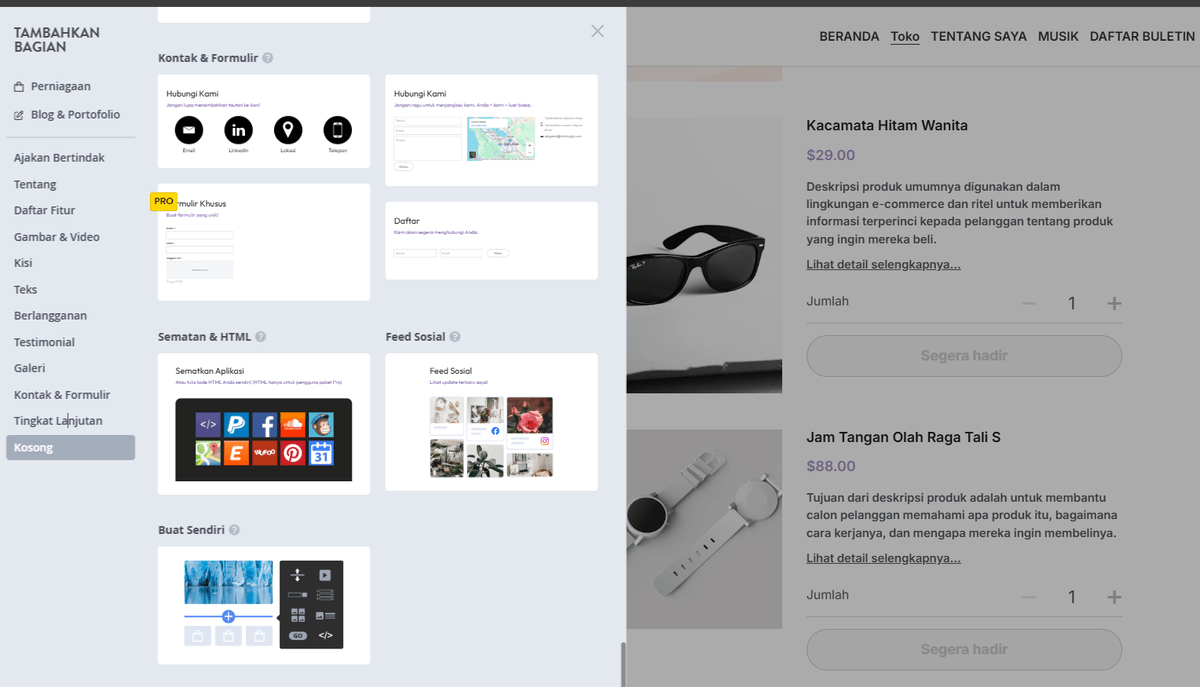
Task: Select the Feed Sosial template thumbnail
Action: 491,422
